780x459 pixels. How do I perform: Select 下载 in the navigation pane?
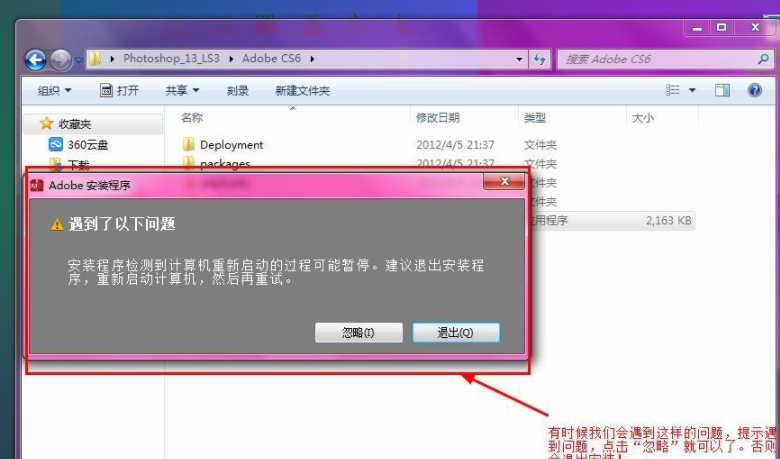78,164
